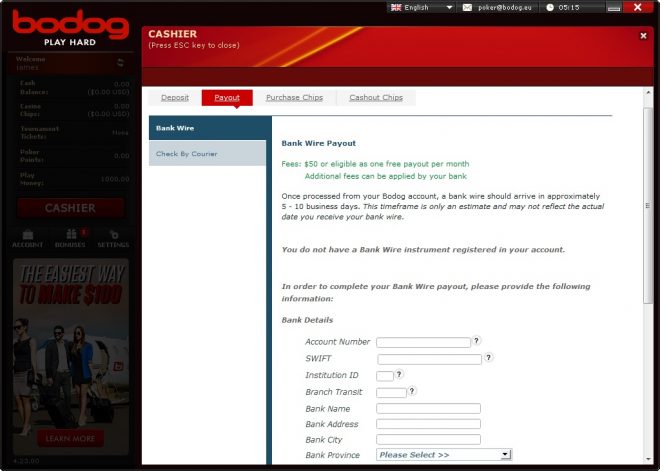Select Bank Wire payout method
The height and width of the screenshot is (471, 660).
[208, 128]
